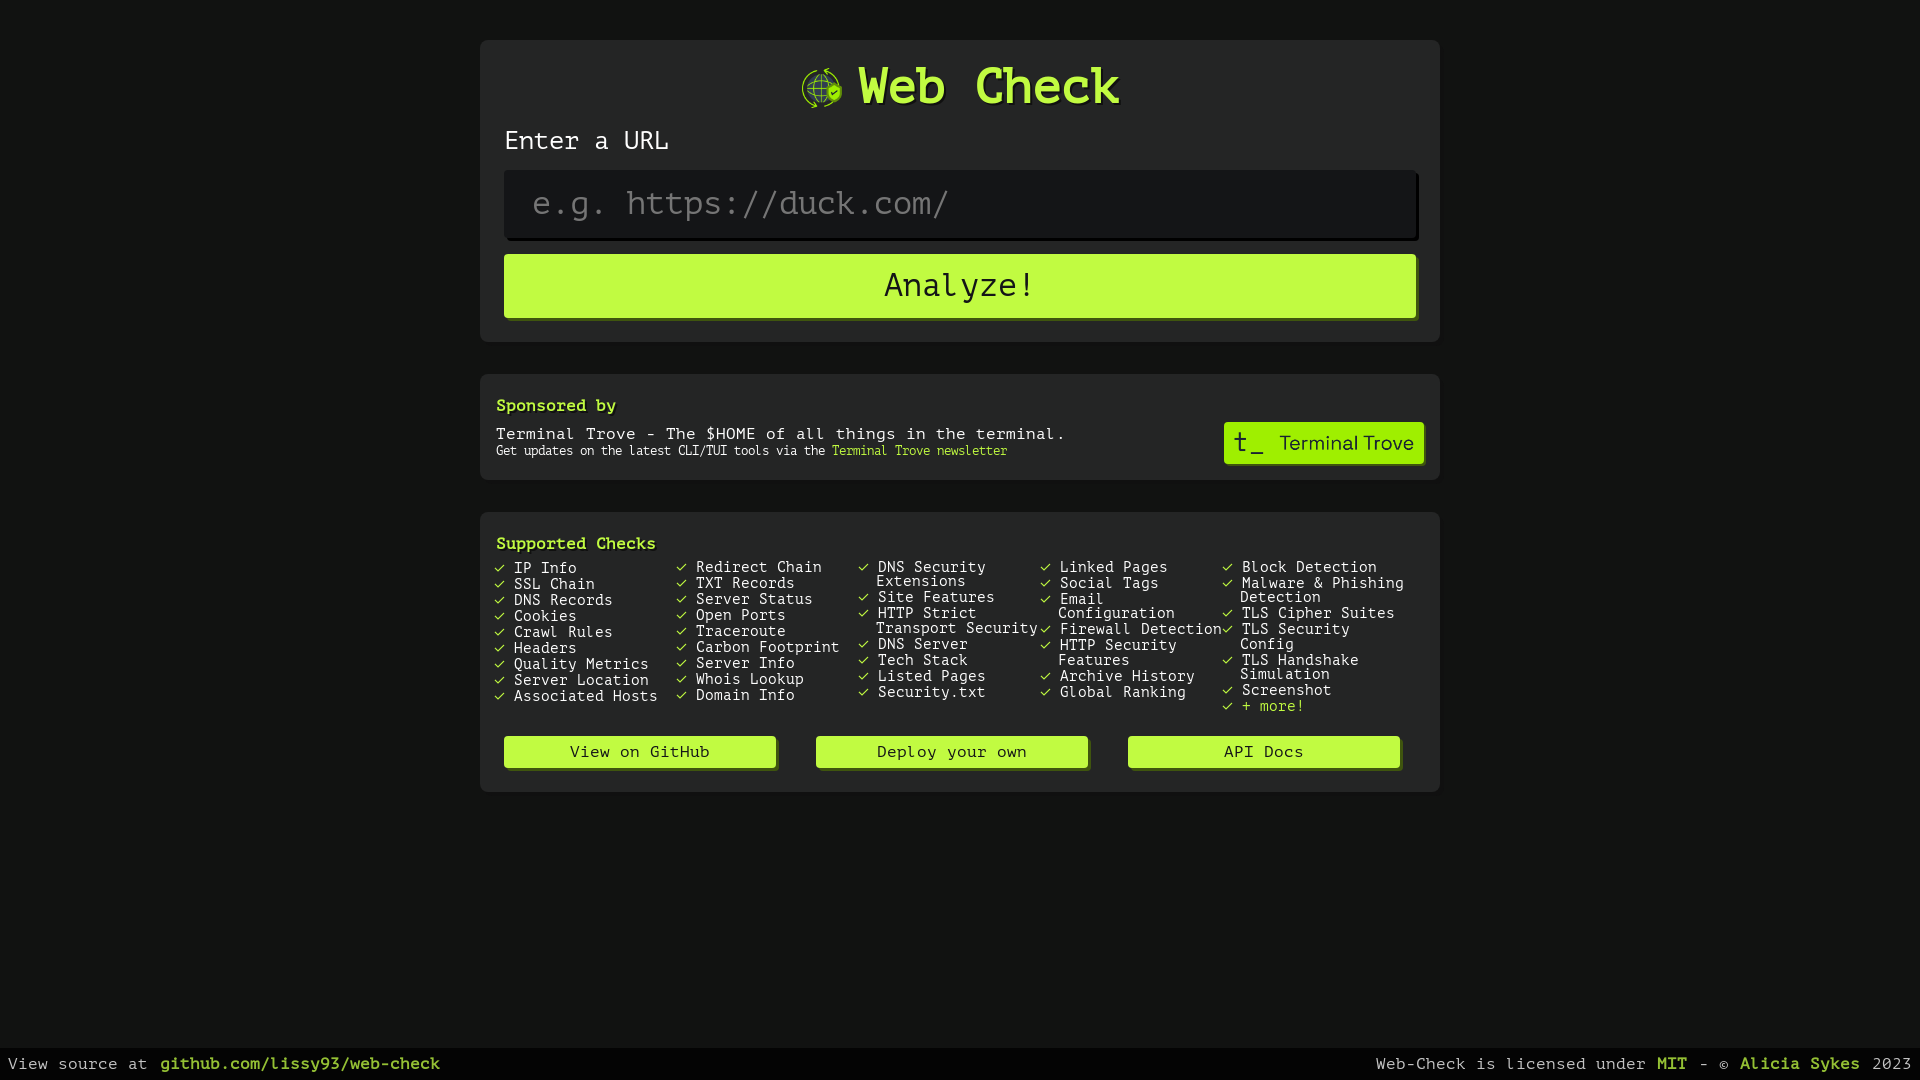This screenshot has height=1080, width=1920.
Task: Click 'Archive History' list item
Action: [x=1127, y=676]
